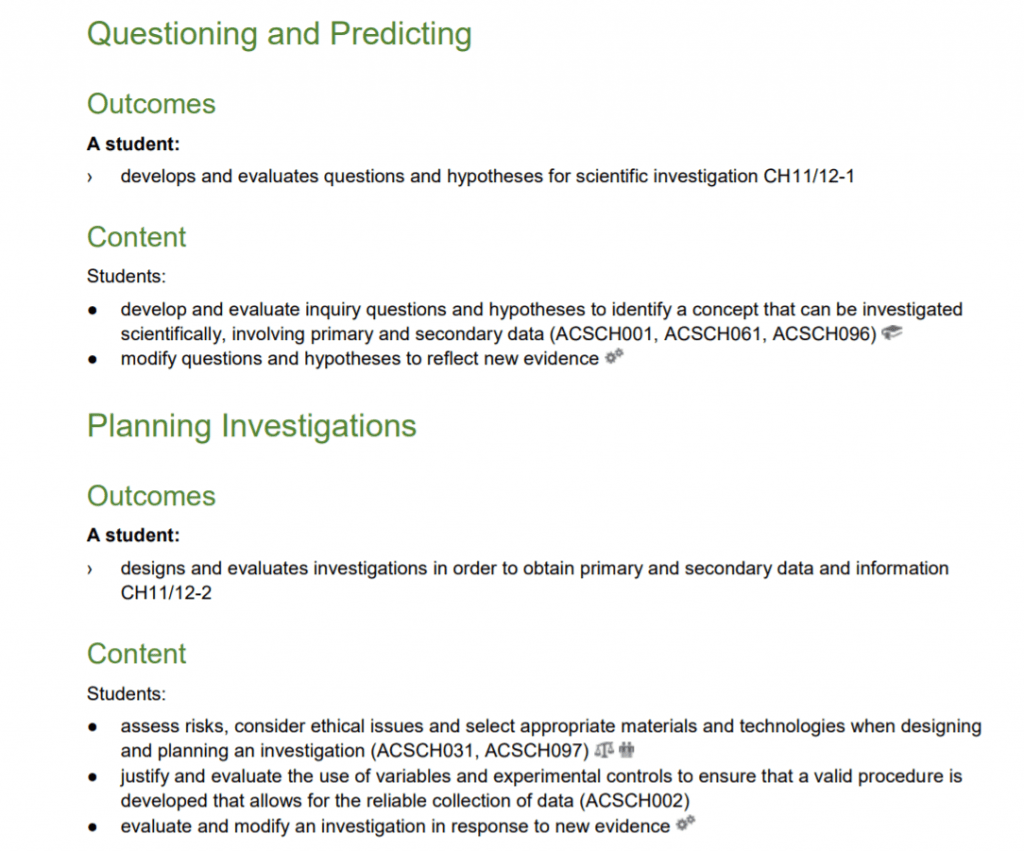
Task: Click the 'Content' subheading under Planning Investigations
Action: pyautogui.click(x=137, y=654)
